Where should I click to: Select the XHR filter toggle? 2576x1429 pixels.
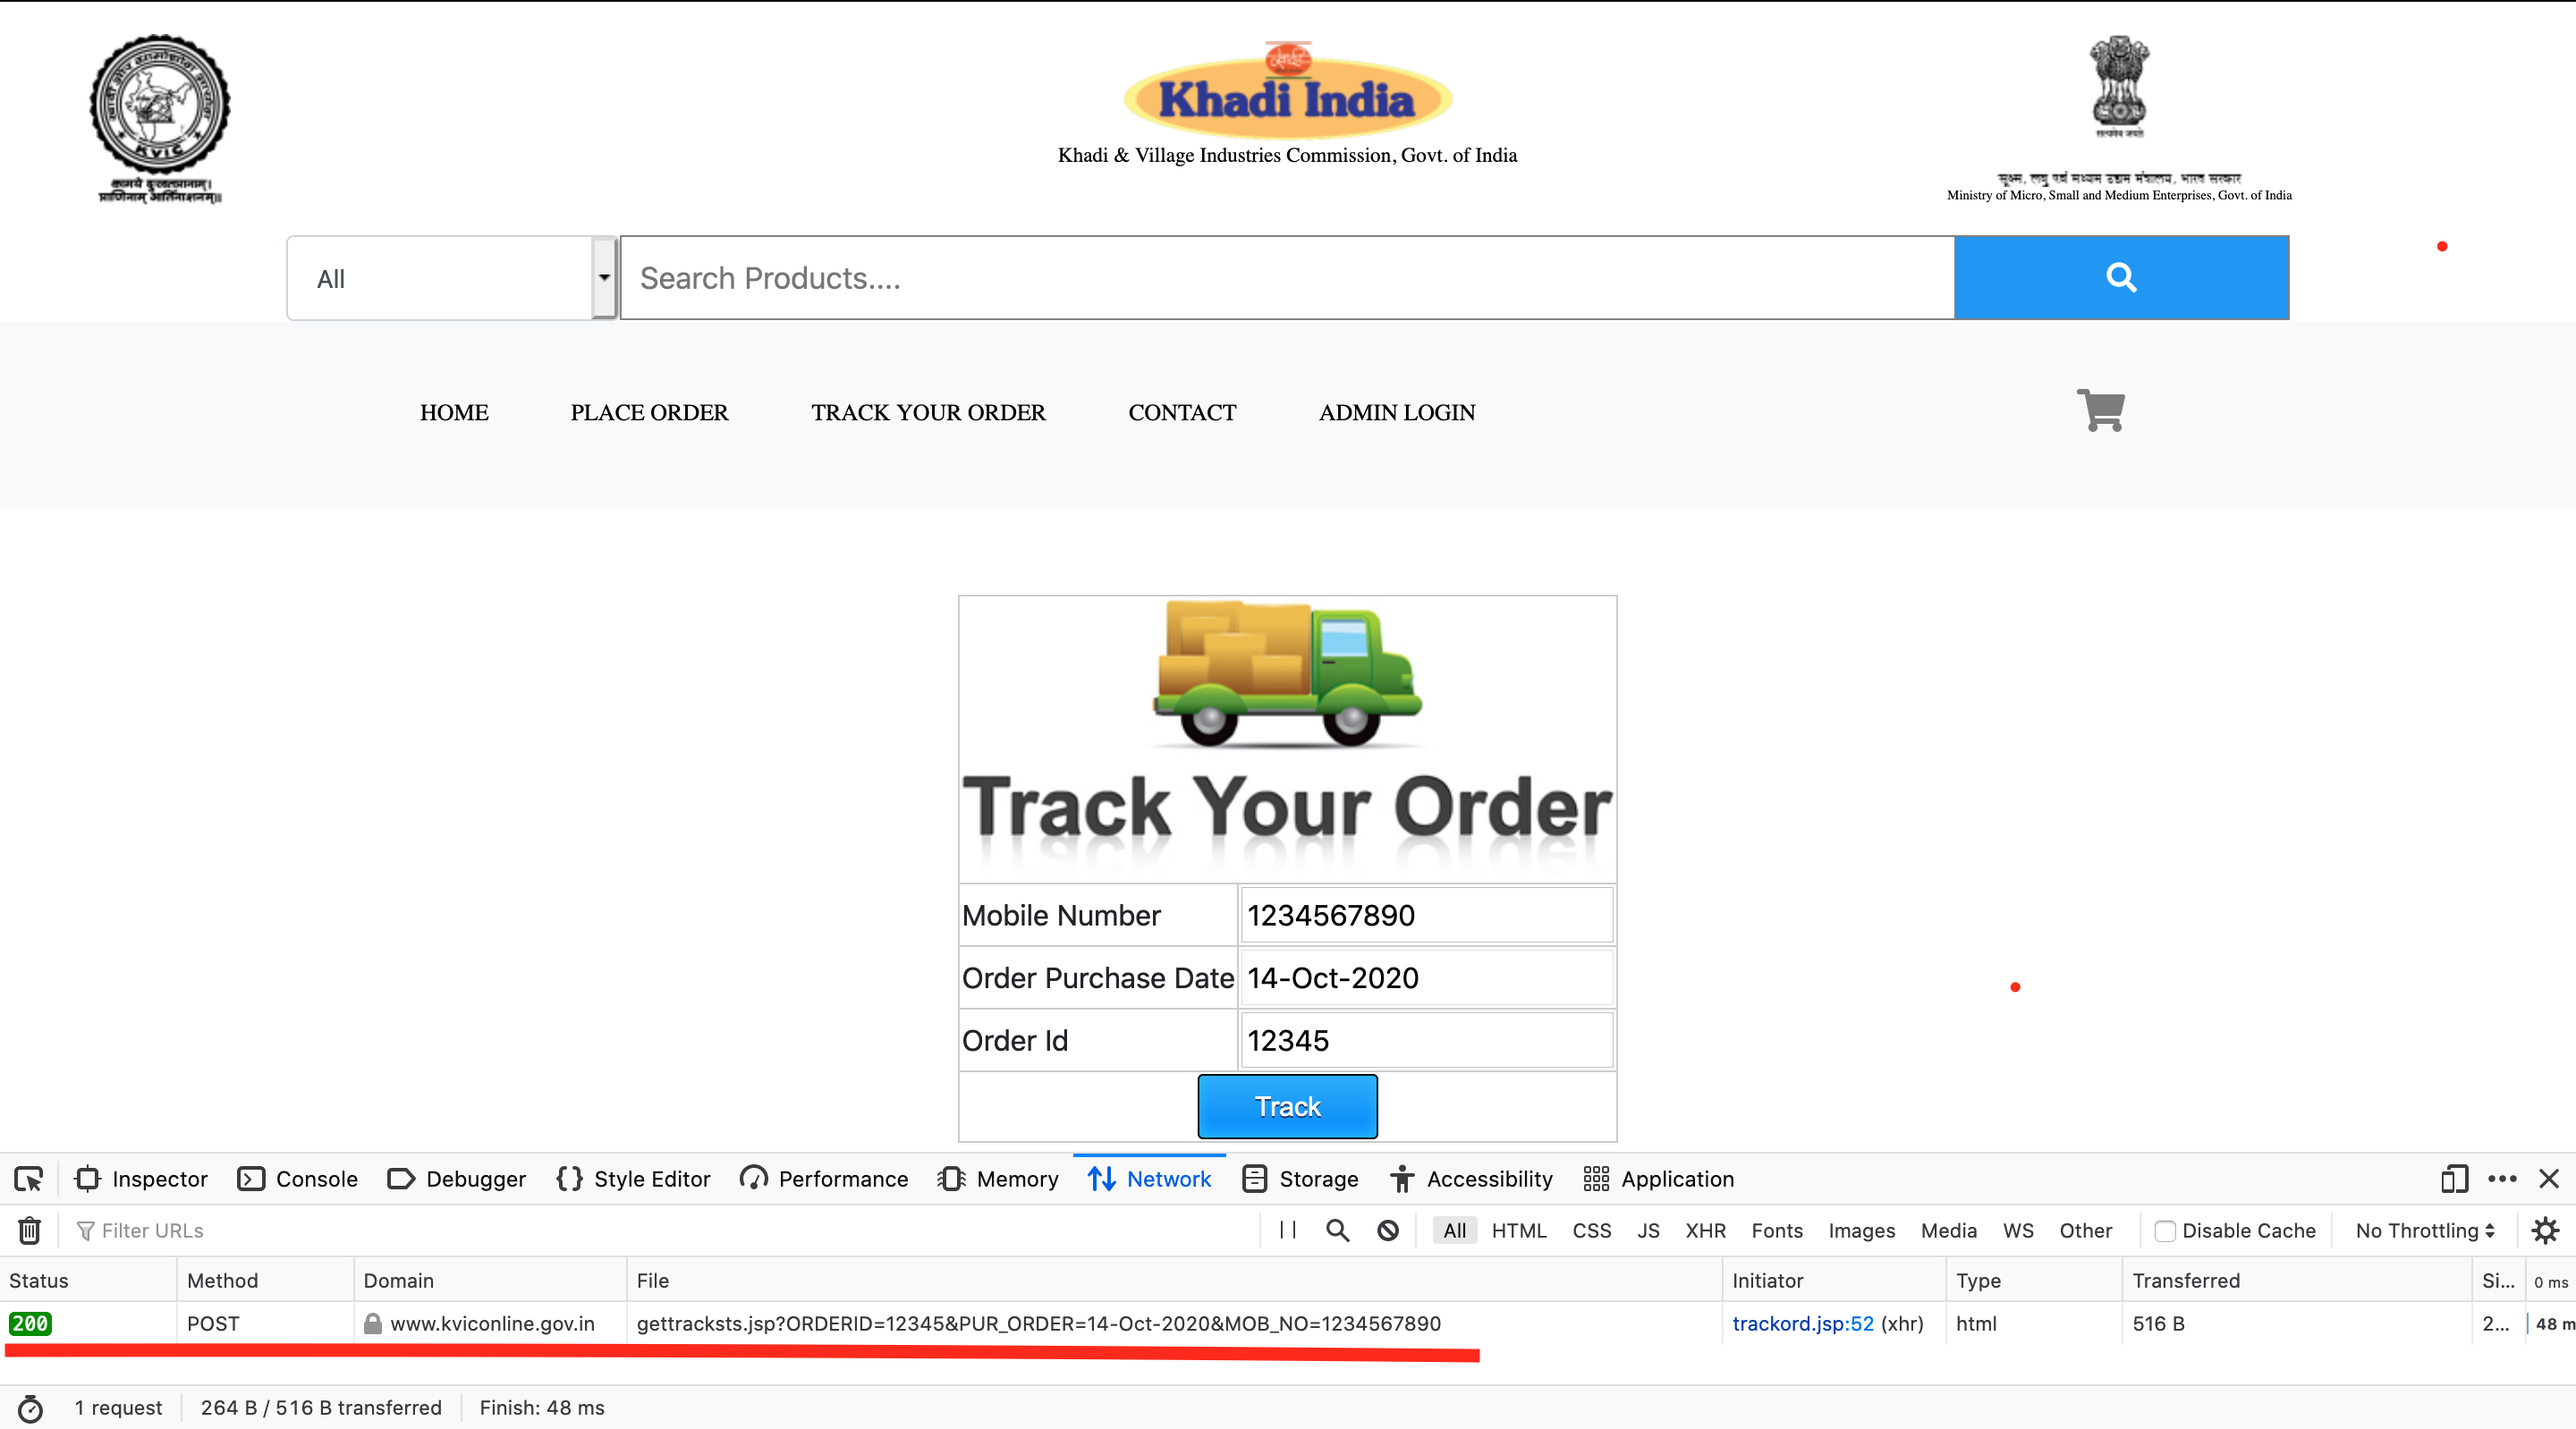[x=1705, y=1231]
